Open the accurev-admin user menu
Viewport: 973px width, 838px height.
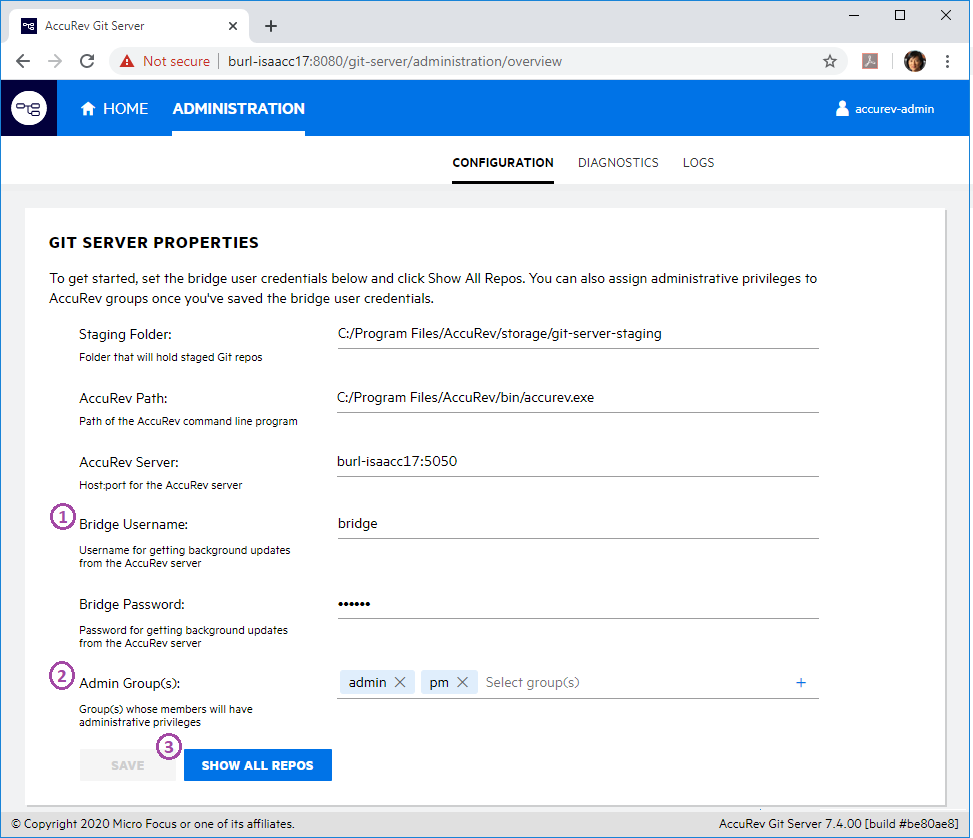(885, 108)
